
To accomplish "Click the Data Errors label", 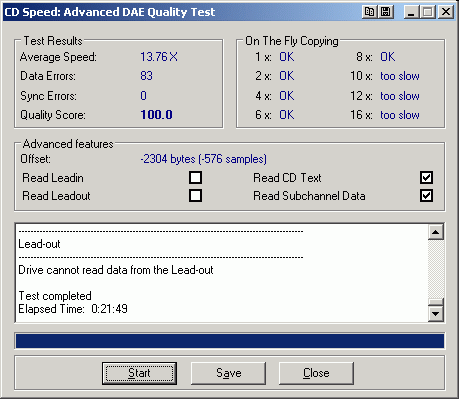I will (48, 76).
